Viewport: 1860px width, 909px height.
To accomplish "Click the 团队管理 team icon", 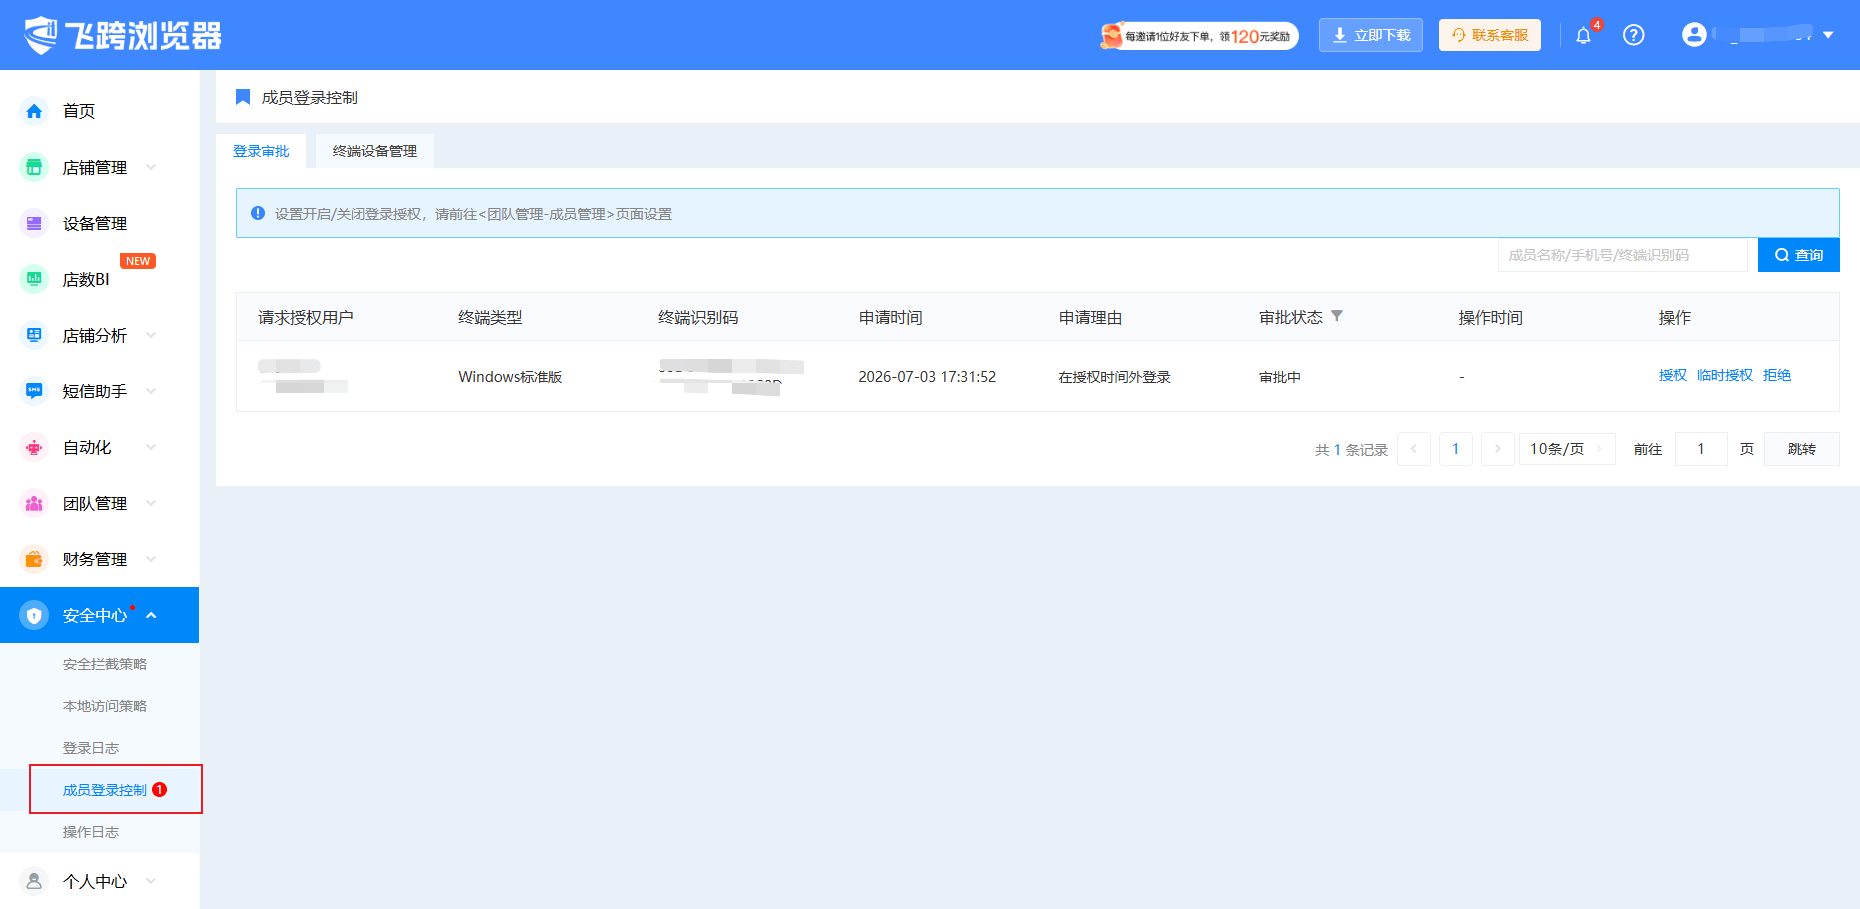I will click(34, 503).
